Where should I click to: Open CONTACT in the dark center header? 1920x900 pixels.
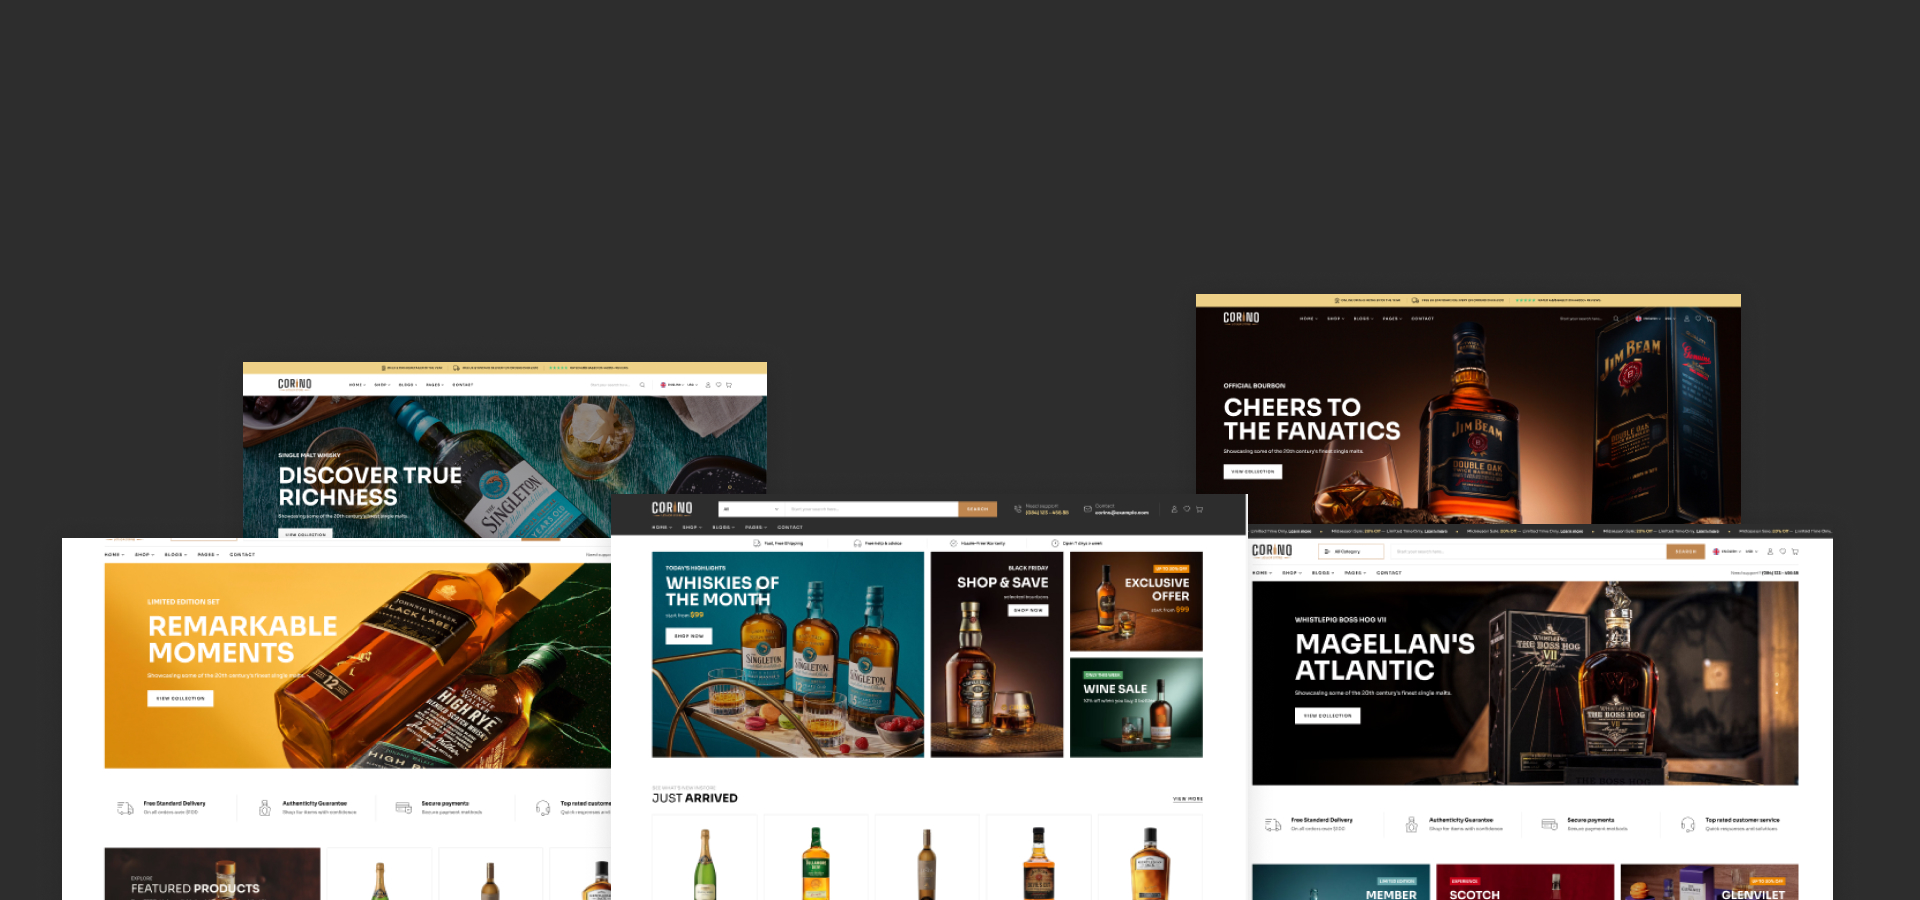click(790, 527)
